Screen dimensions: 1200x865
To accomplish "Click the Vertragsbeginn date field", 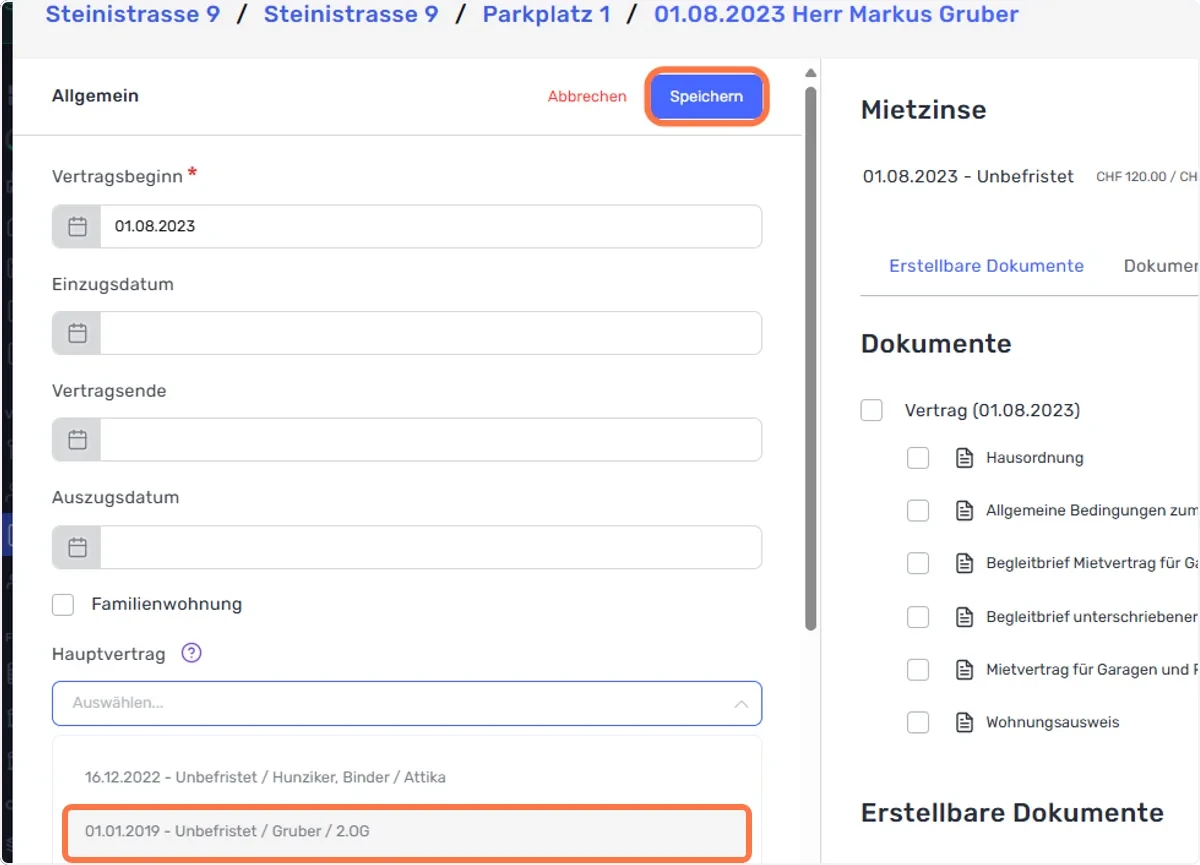I will pos(431,227).
